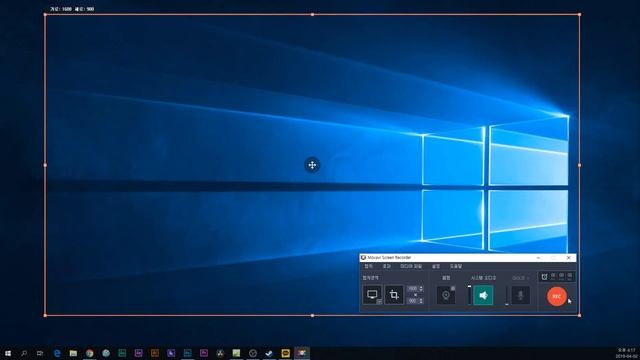The height and width of the screenshot is (360, 640).
Task: Open File Explorer from the taskbar
Action: pos(73,353)
